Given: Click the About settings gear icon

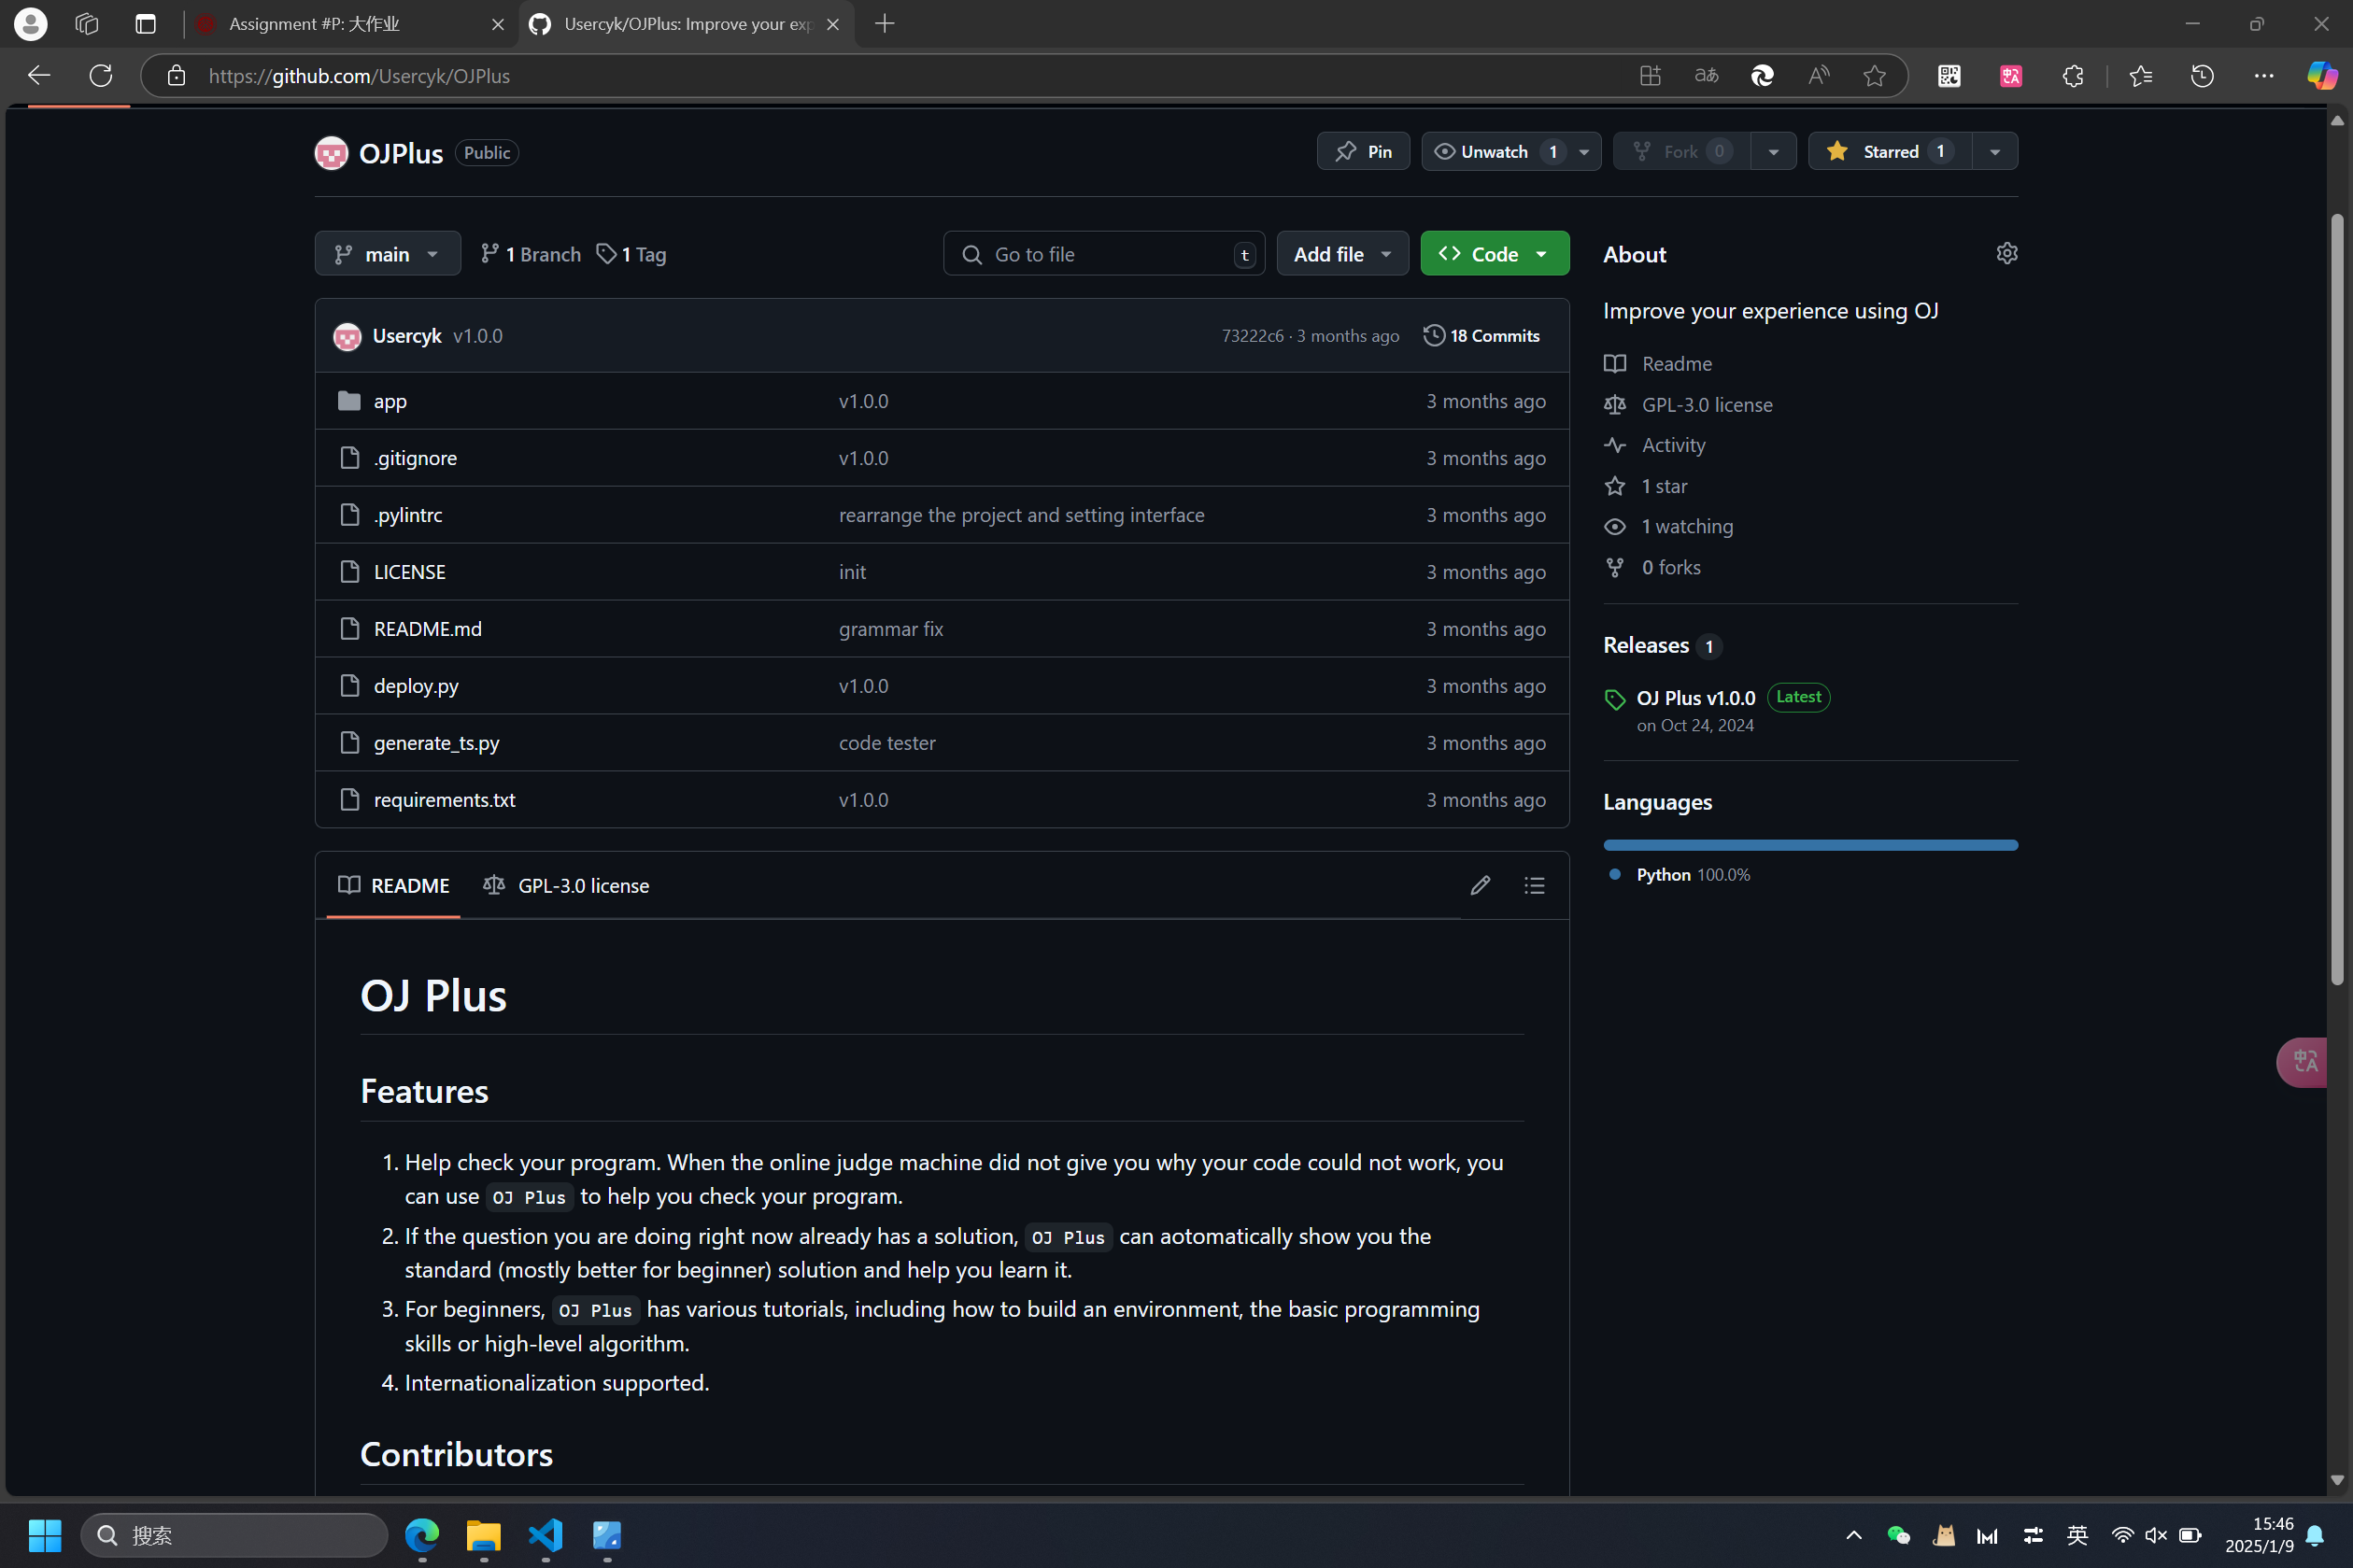Looking at the screenshot, I should click(2006, 253).
